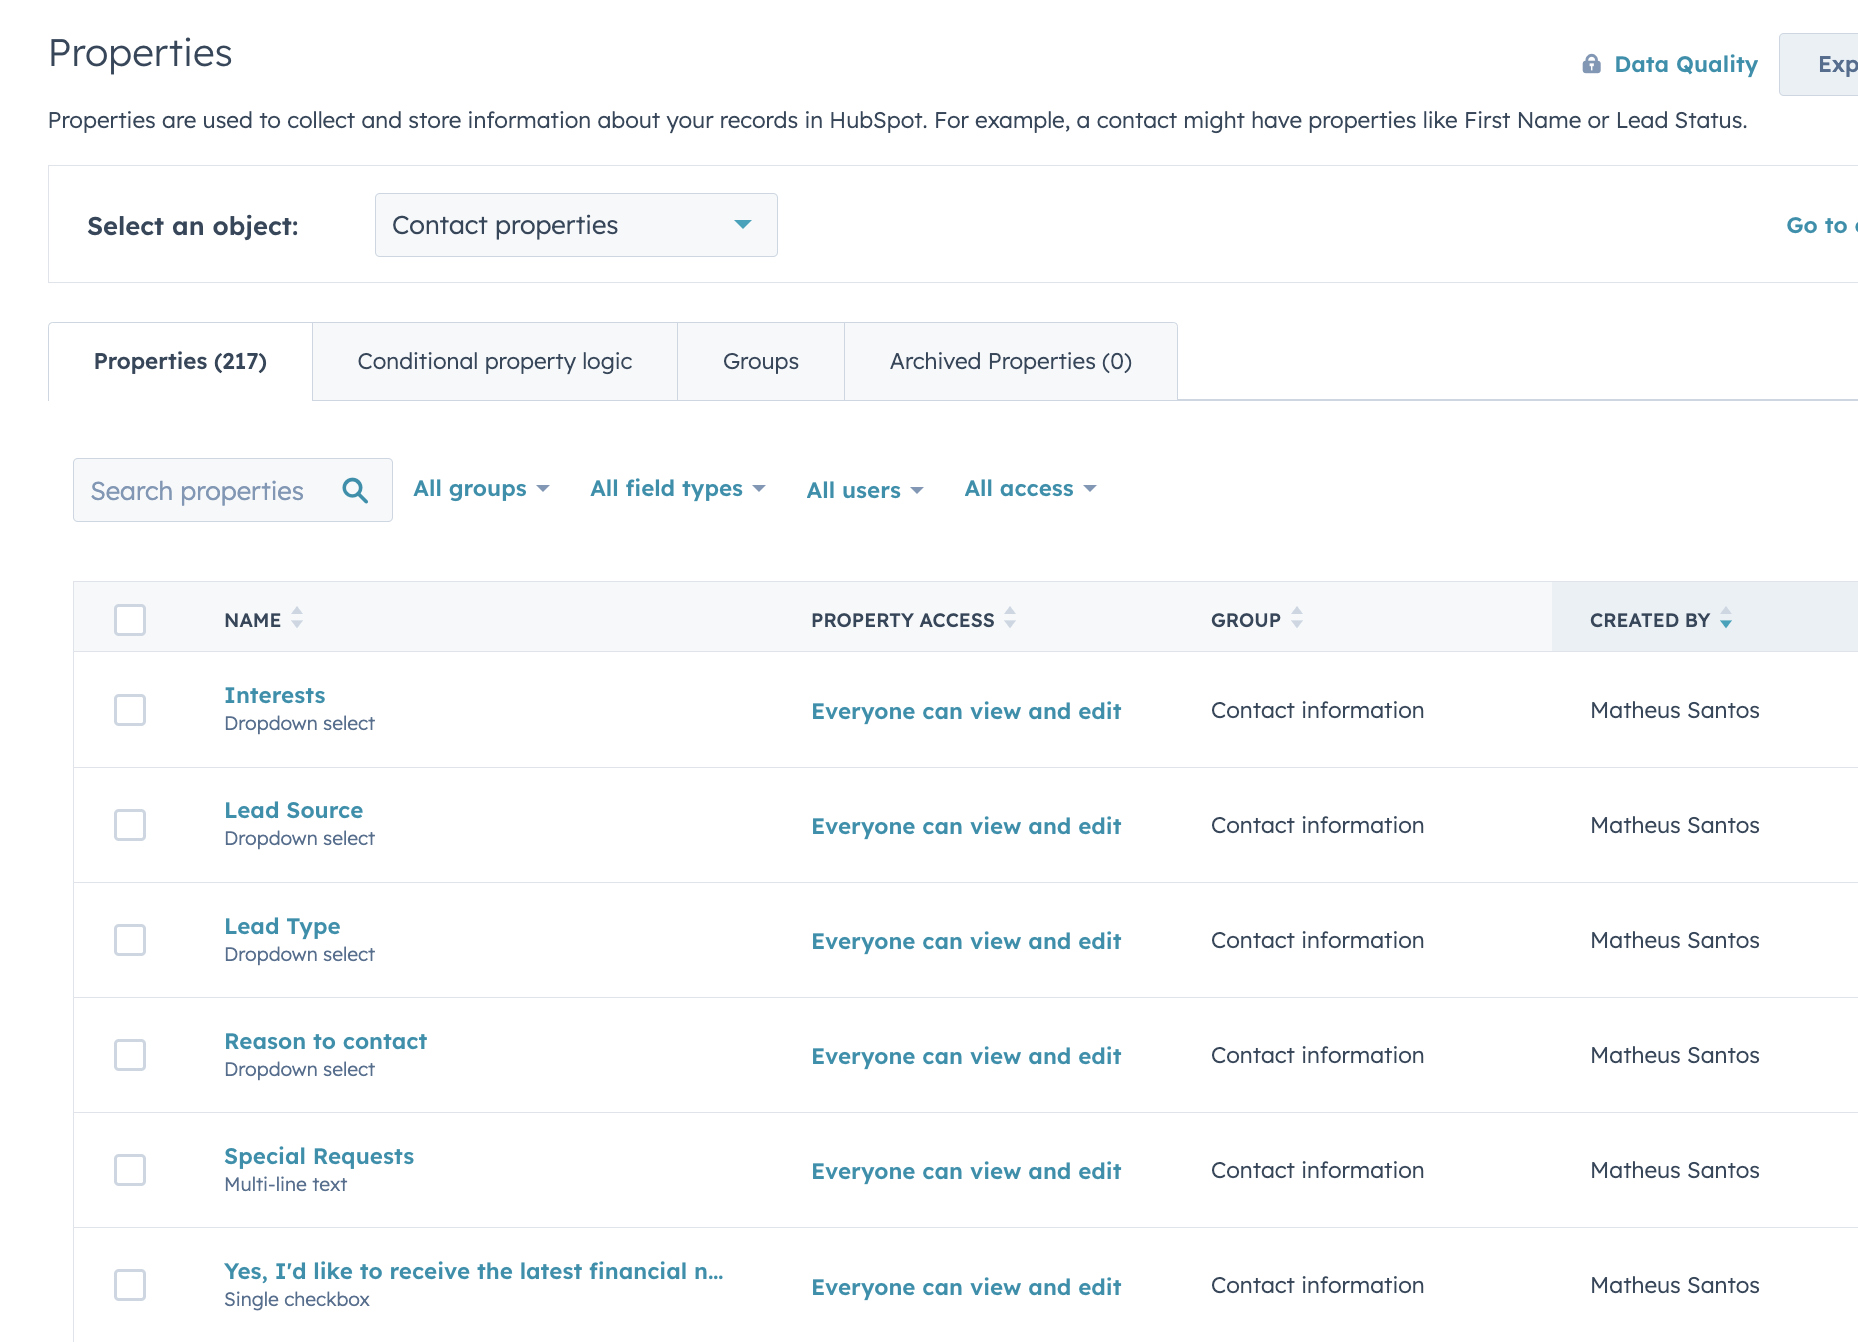1858x1342 pixels.
Task: Switch to Conditional property logic tab
Action: (x=494, y=361)
